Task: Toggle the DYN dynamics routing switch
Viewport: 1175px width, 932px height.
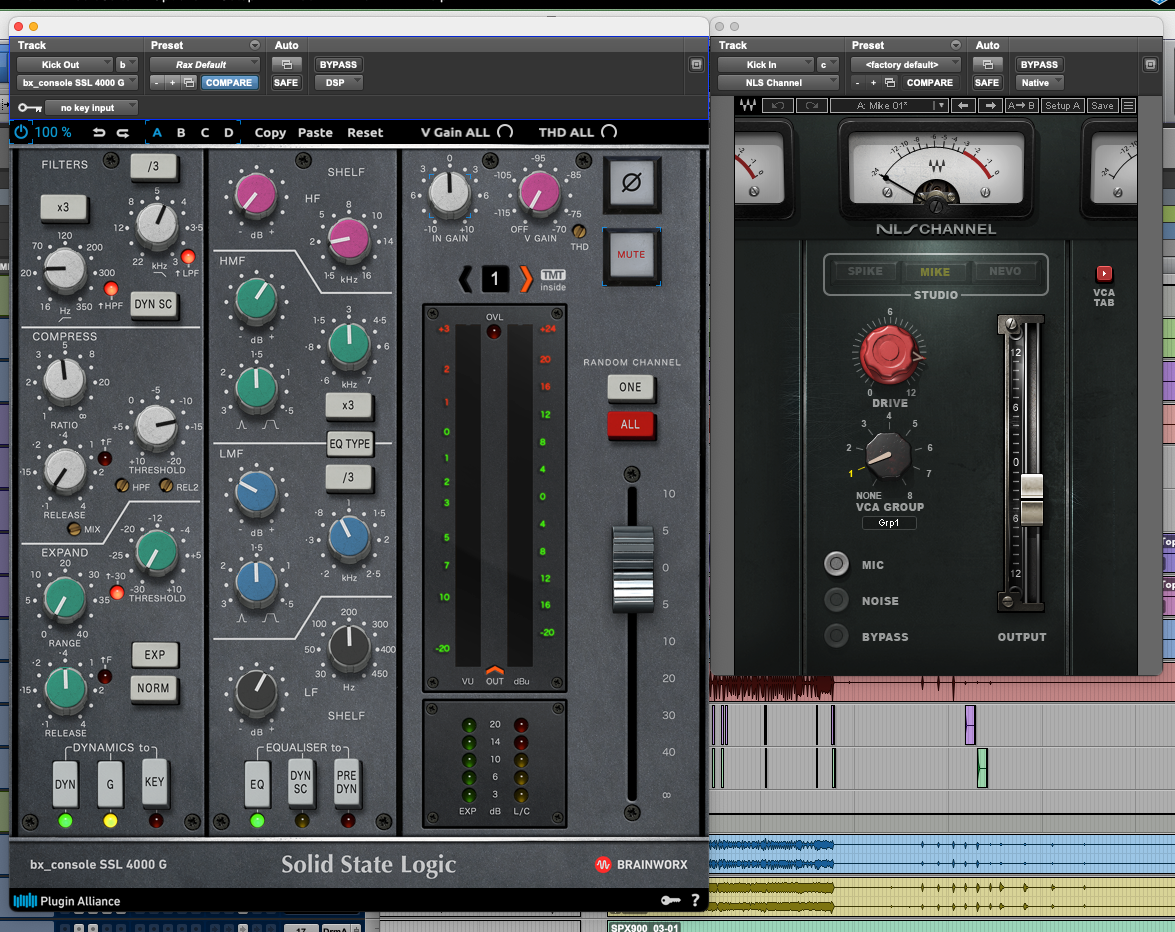Action: (65, 784)
